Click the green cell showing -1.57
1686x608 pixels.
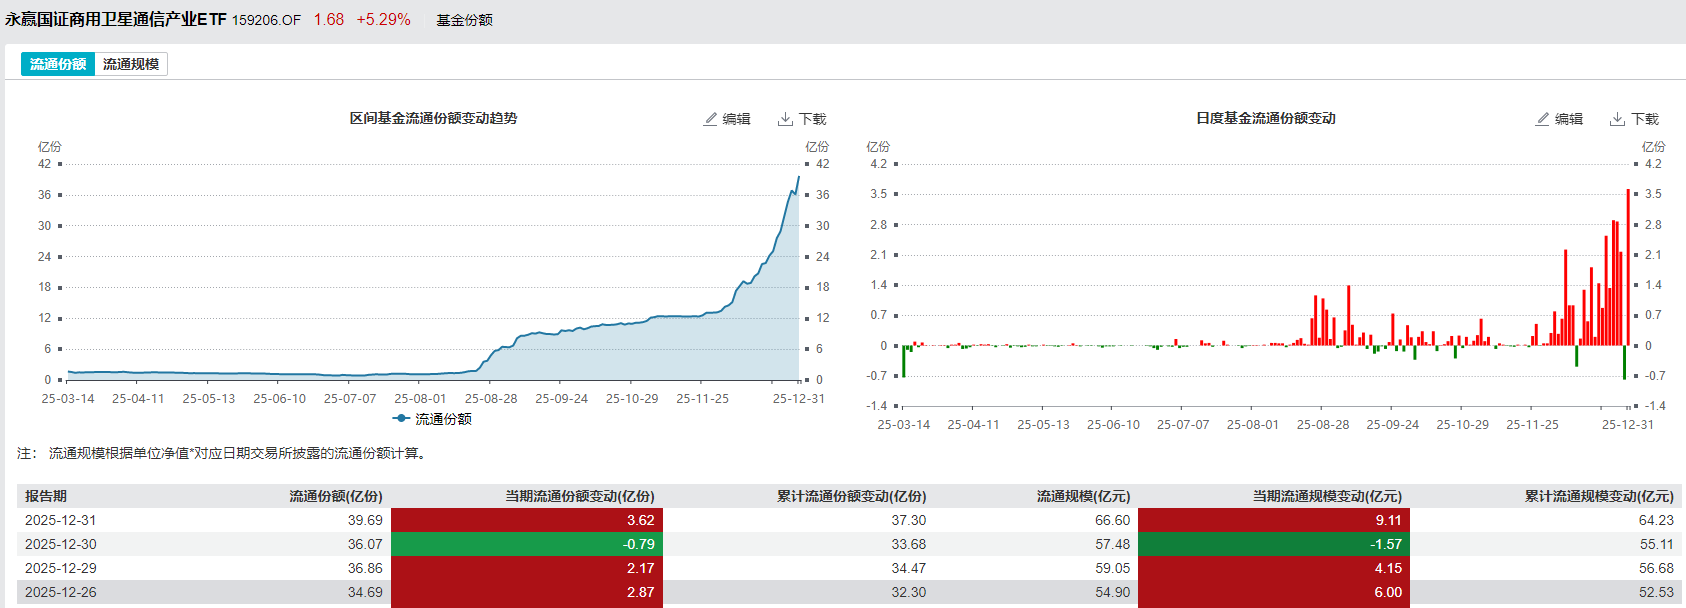tap(1274, 544)
